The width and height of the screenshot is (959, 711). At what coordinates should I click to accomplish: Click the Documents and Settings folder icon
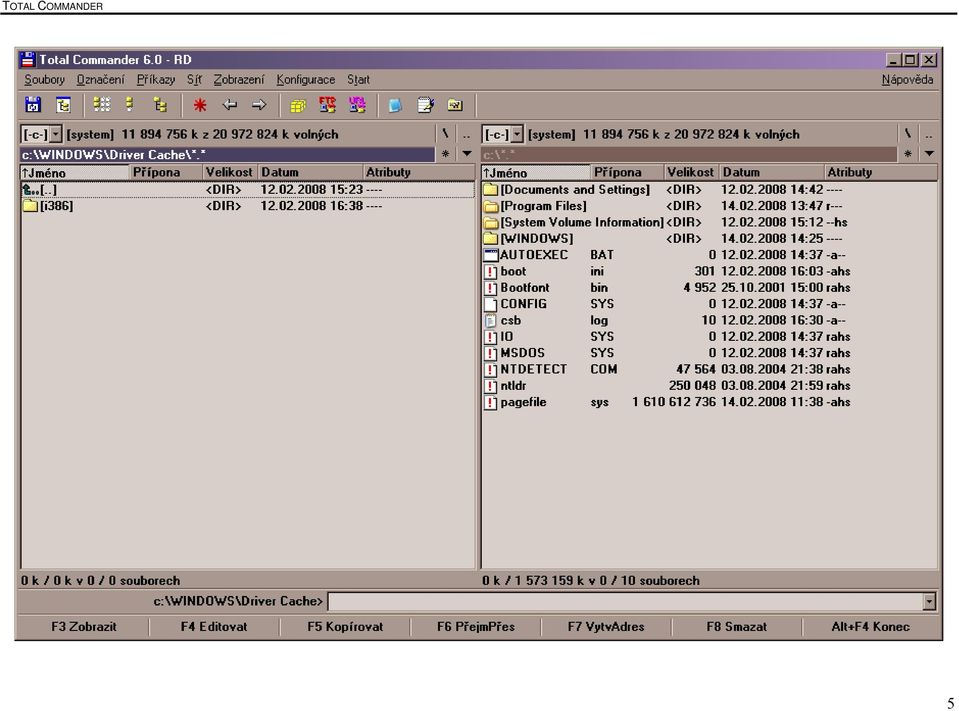491,190
